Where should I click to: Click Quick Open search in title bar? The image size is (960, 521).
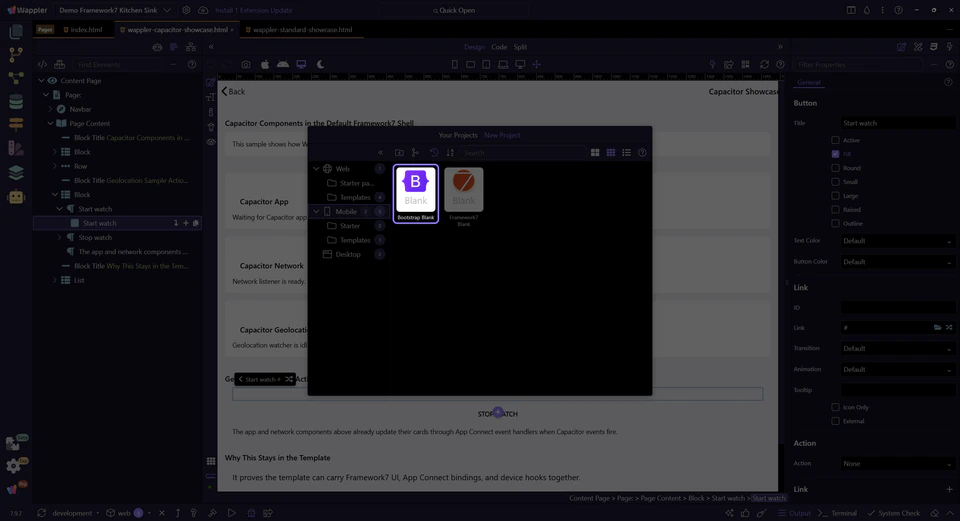tap(454, 10)
